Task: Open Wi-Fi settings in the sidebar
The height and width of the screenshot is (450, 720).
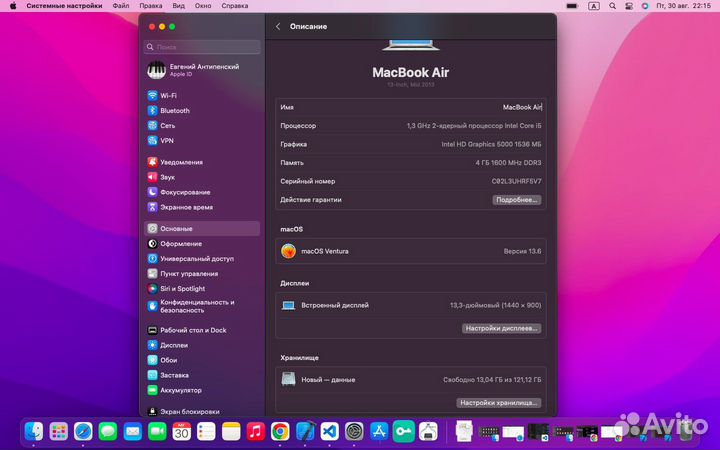Action: (x=162, y=96)
